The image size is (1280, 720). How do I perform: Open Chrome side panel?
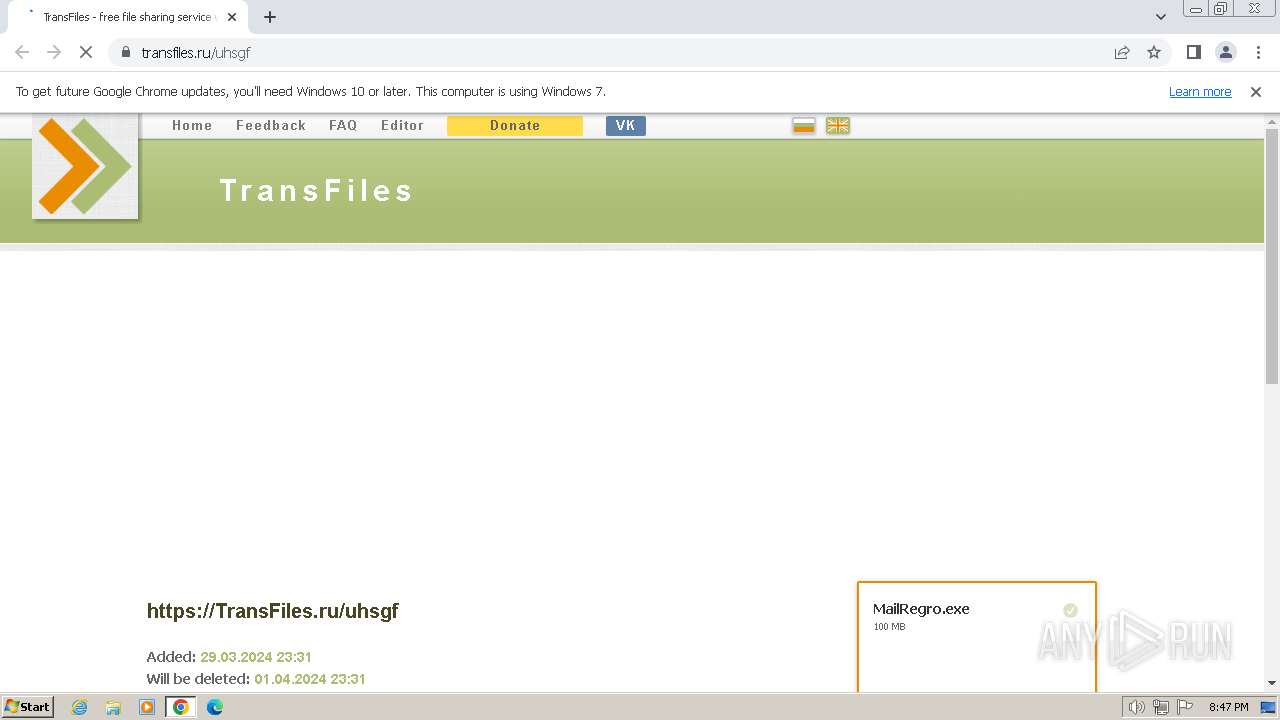(x=1193, y=52)
